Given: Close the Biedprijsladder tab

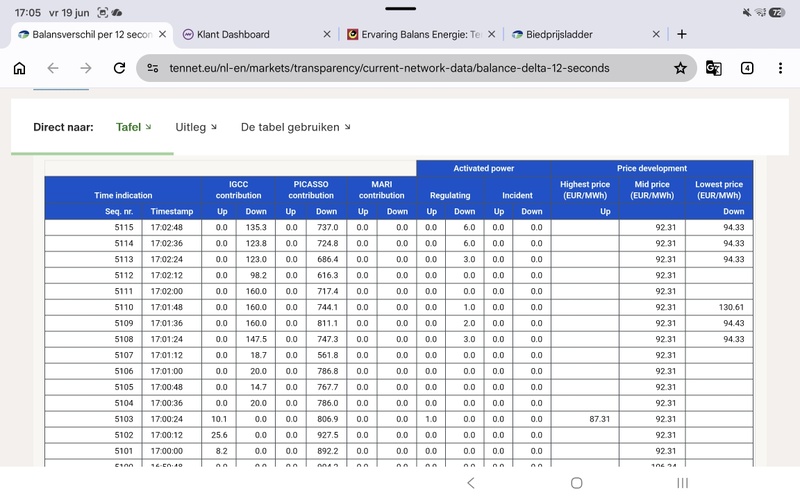Looking at the screenshot, I should click(x=656, y=34).
